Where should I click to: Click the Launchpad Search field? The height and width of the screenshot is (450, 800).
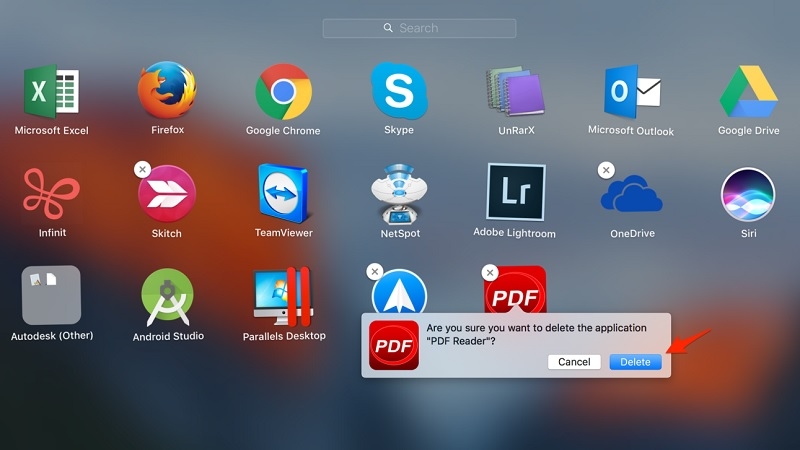tap(419, 28)
